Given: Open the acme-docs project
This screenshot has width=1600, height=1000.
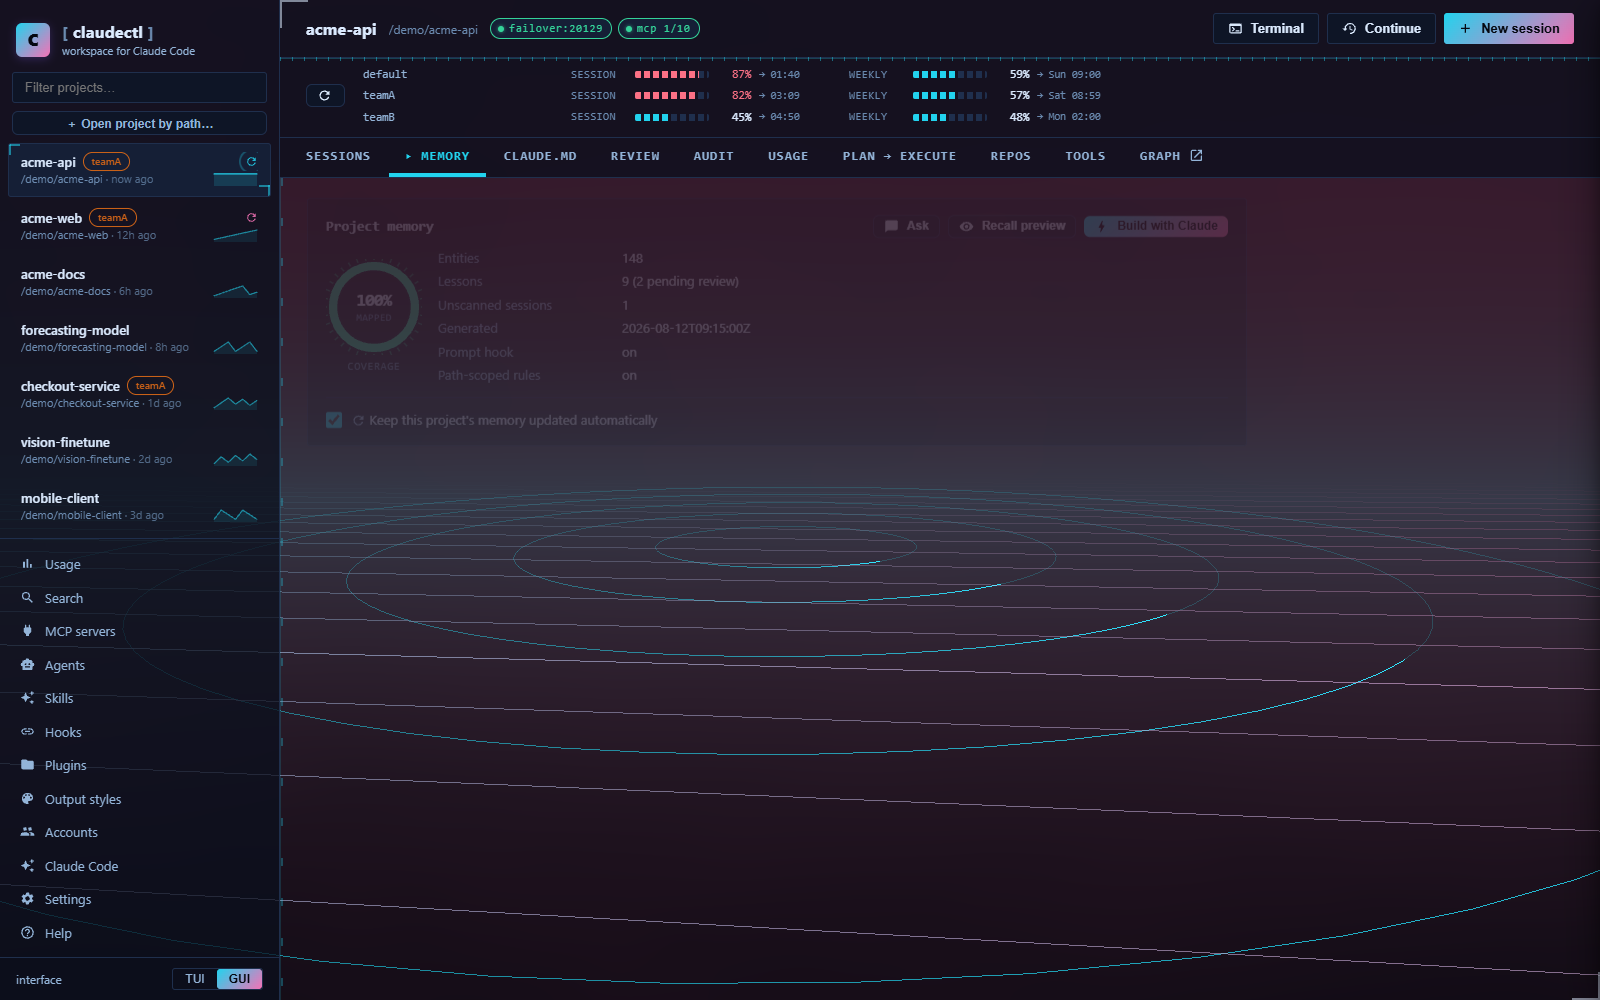Looking at the screenshot, I should point(139,282).
